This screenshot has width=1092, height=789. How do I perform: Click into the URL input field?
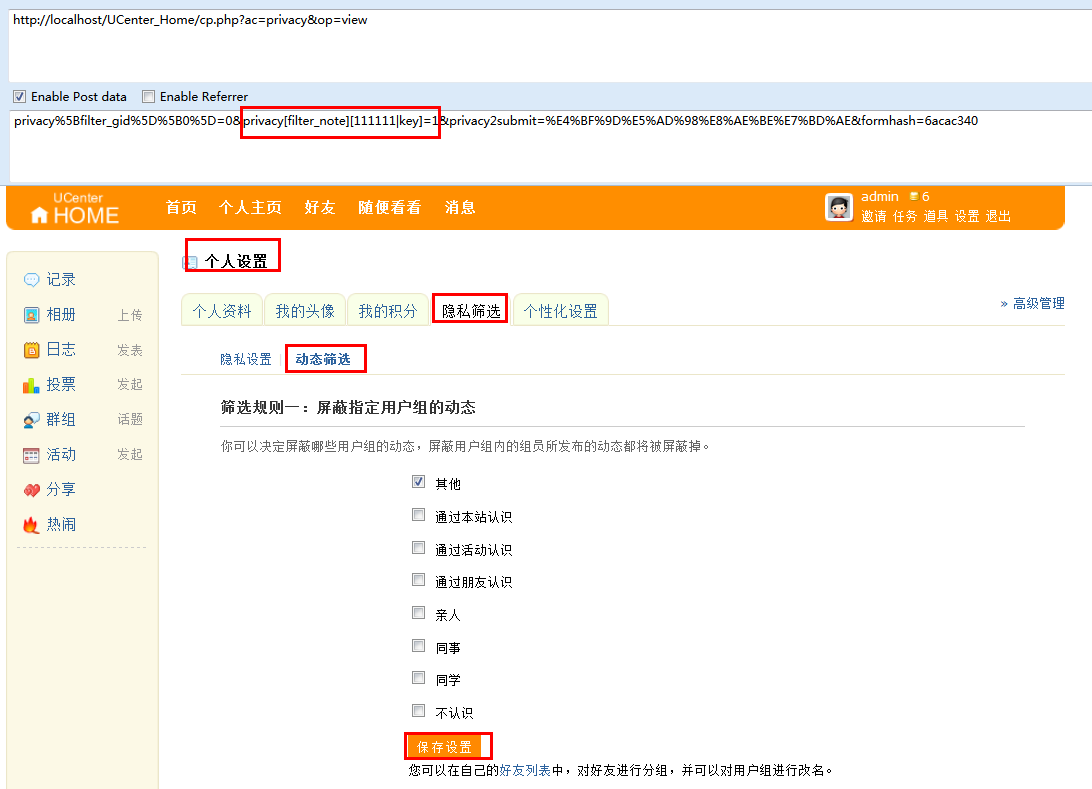(x=550, y=45)
